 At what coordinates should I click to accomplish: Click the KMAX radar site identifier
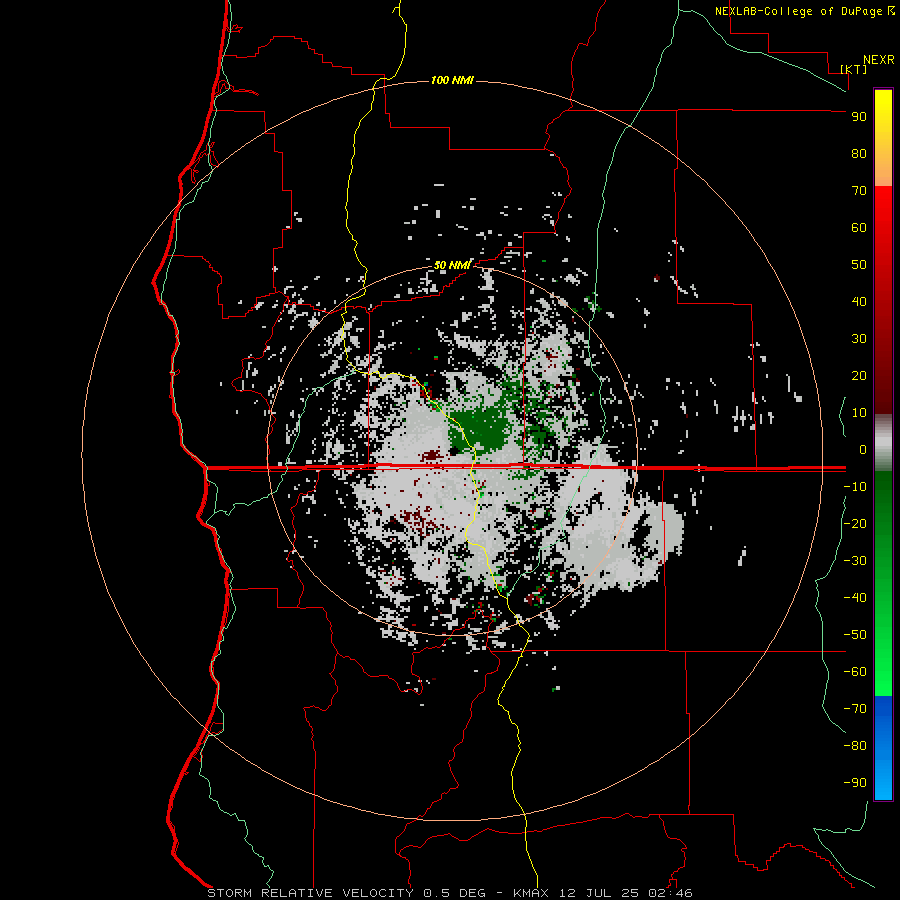(530, 893)
